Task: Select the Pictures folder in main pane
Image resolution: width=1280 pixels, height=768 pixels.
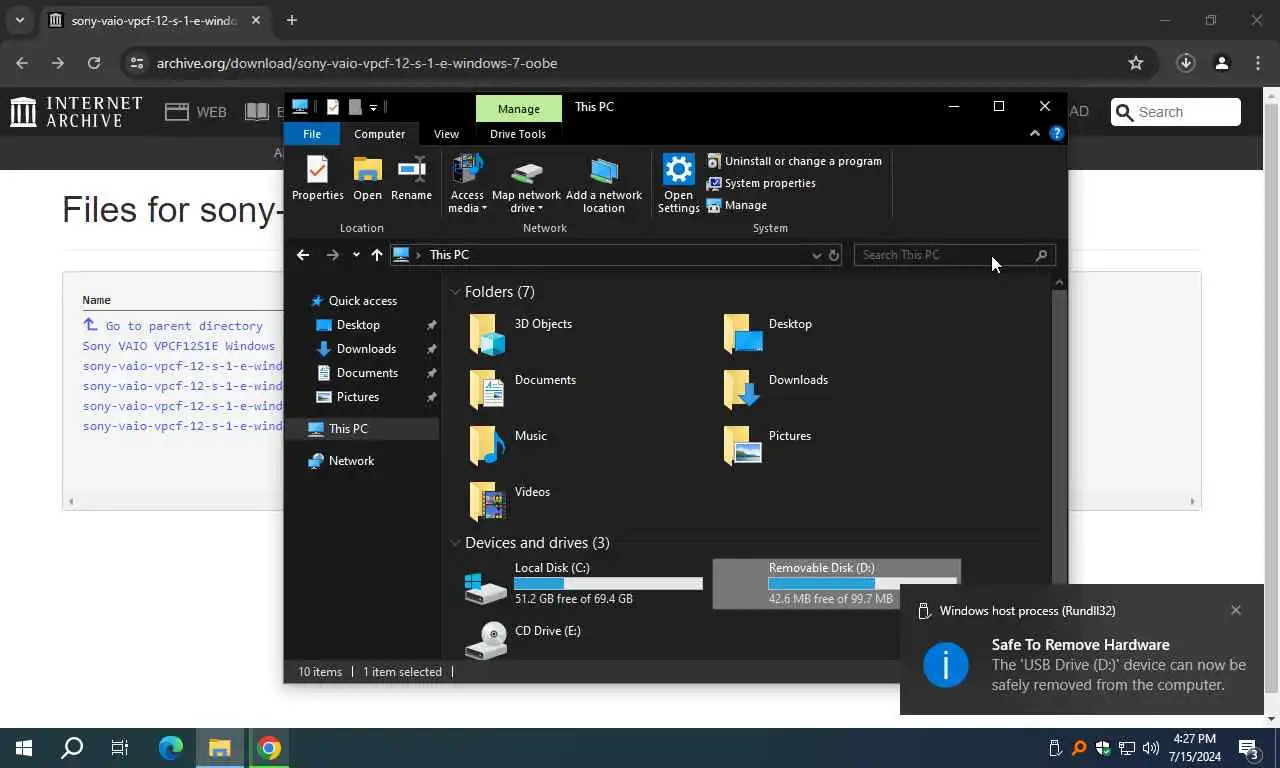Action: (767, 445)
